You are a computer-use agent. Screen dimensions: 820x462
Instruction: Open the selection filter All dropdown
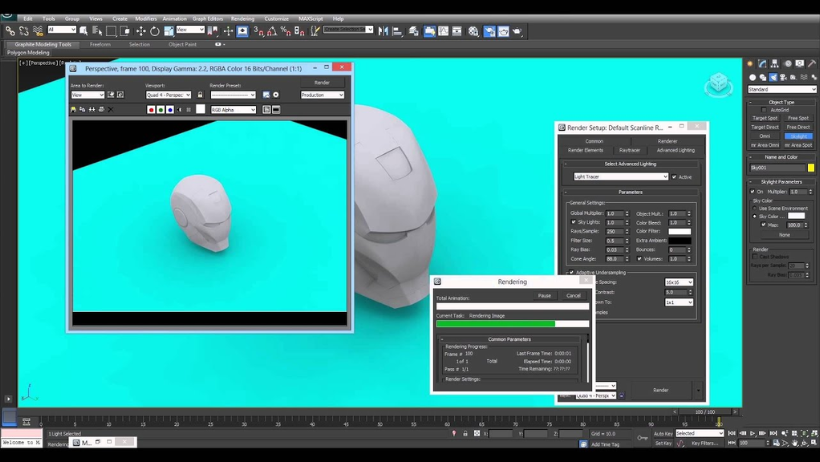click(x=62, y=30)
